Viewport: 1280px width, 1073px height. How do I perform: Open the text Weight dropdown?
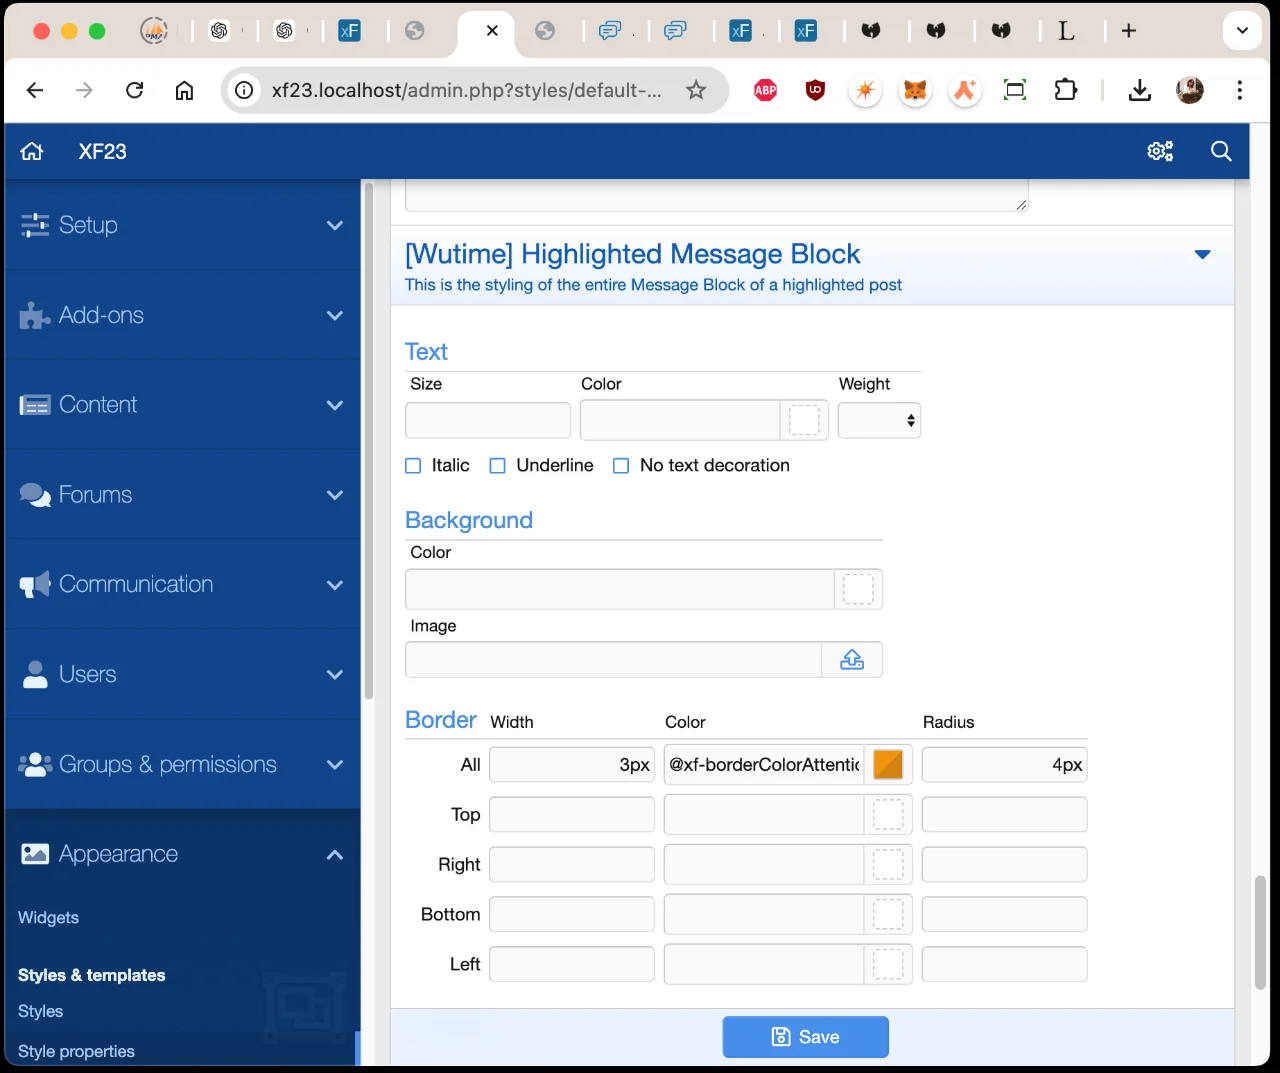pyautogui.click(x=879, y=421)
